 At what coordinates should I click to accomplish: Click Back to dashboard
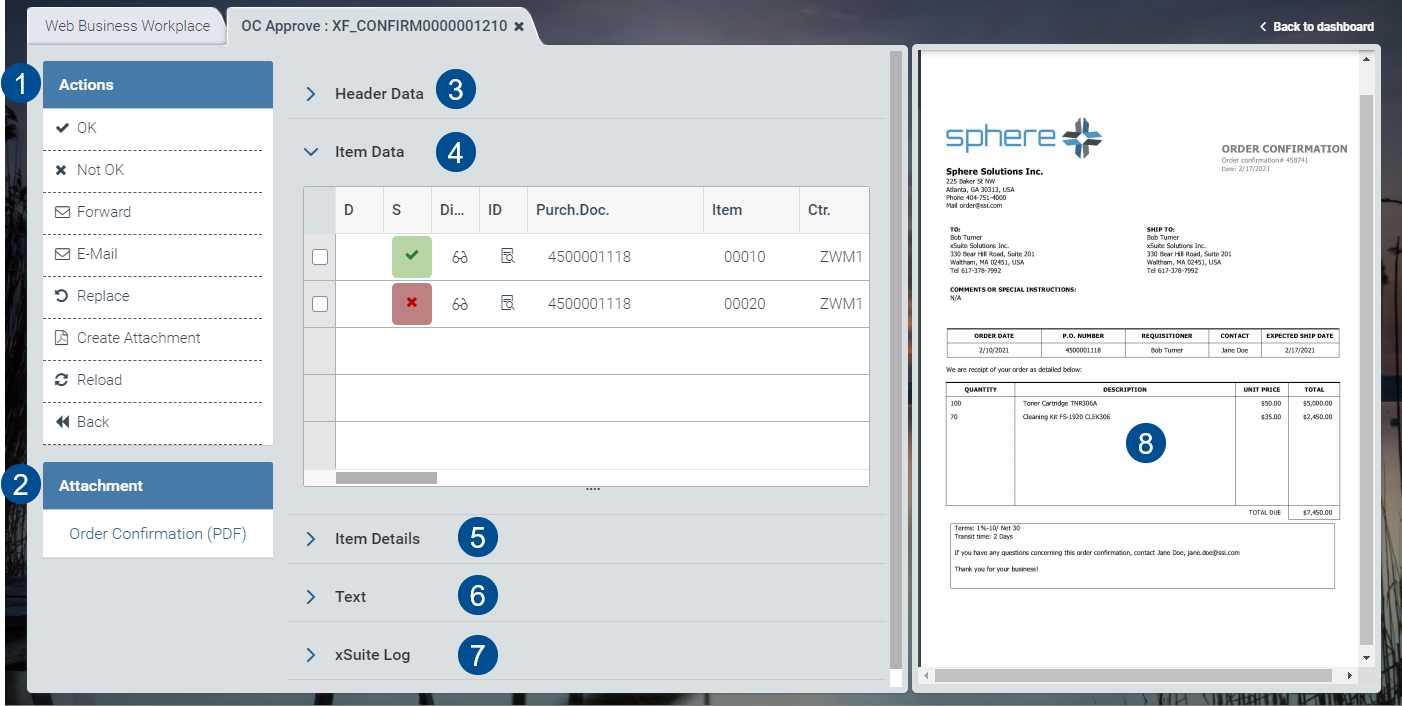coord(1316,26)
